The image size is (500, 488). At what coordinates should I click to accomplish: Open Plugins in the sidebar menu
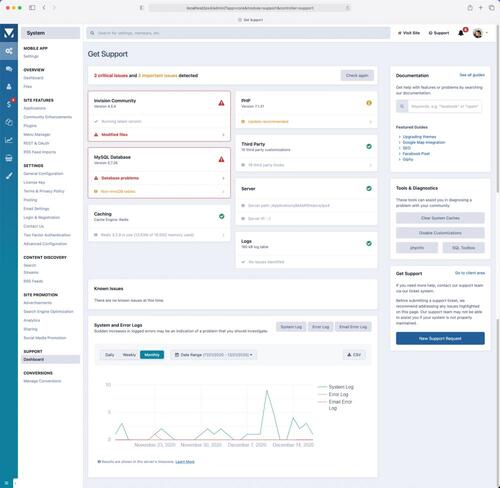click(x=30, y=126)
